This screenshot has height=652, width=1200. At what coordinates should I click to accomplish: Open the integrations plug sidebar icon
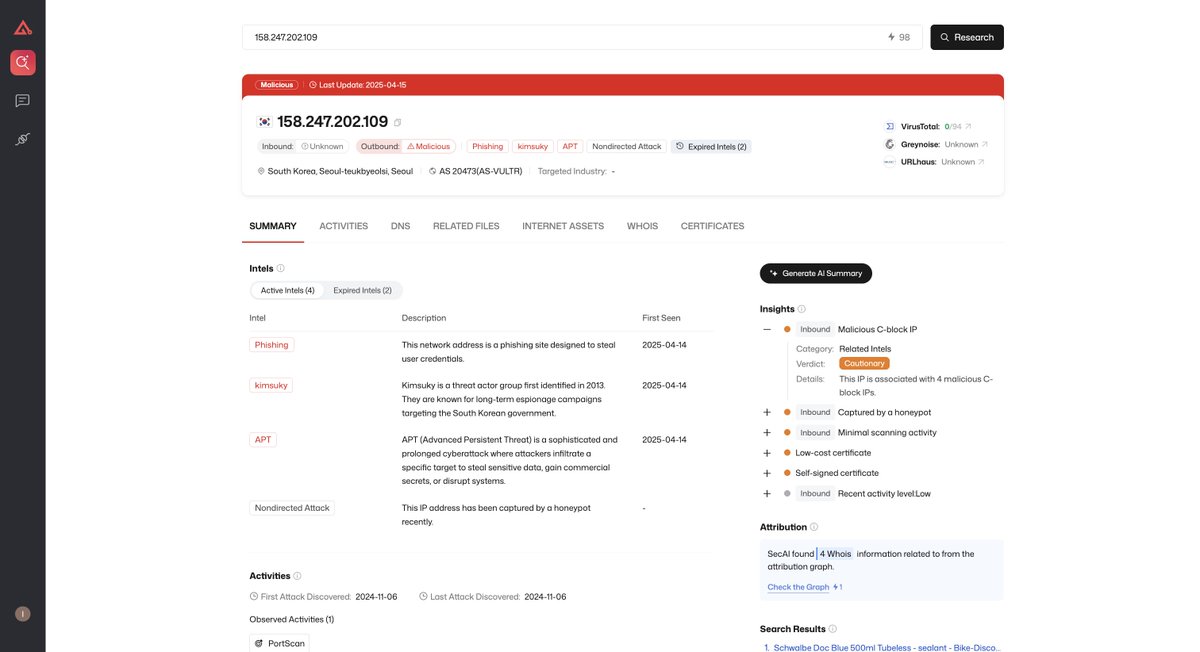(22, 139)
